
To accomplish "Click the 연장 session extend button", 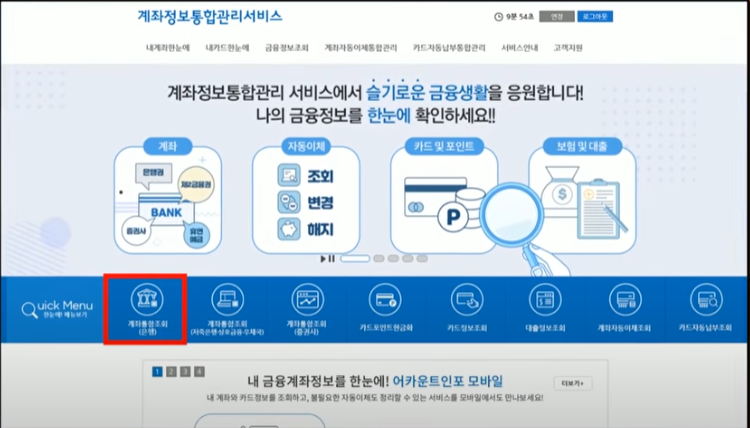I will [x=557, y=17].
